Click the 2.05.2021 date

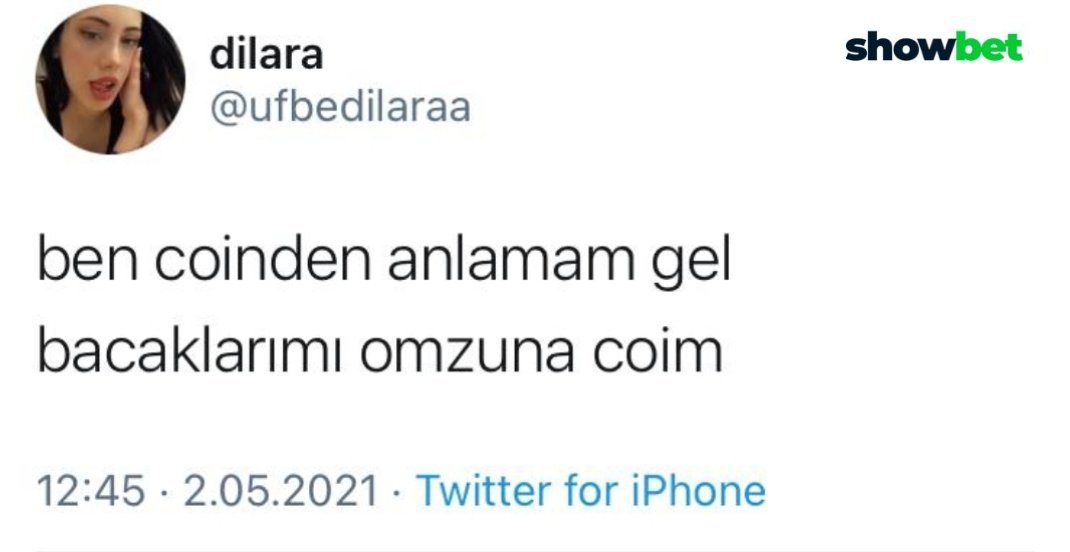click(280, 491)
